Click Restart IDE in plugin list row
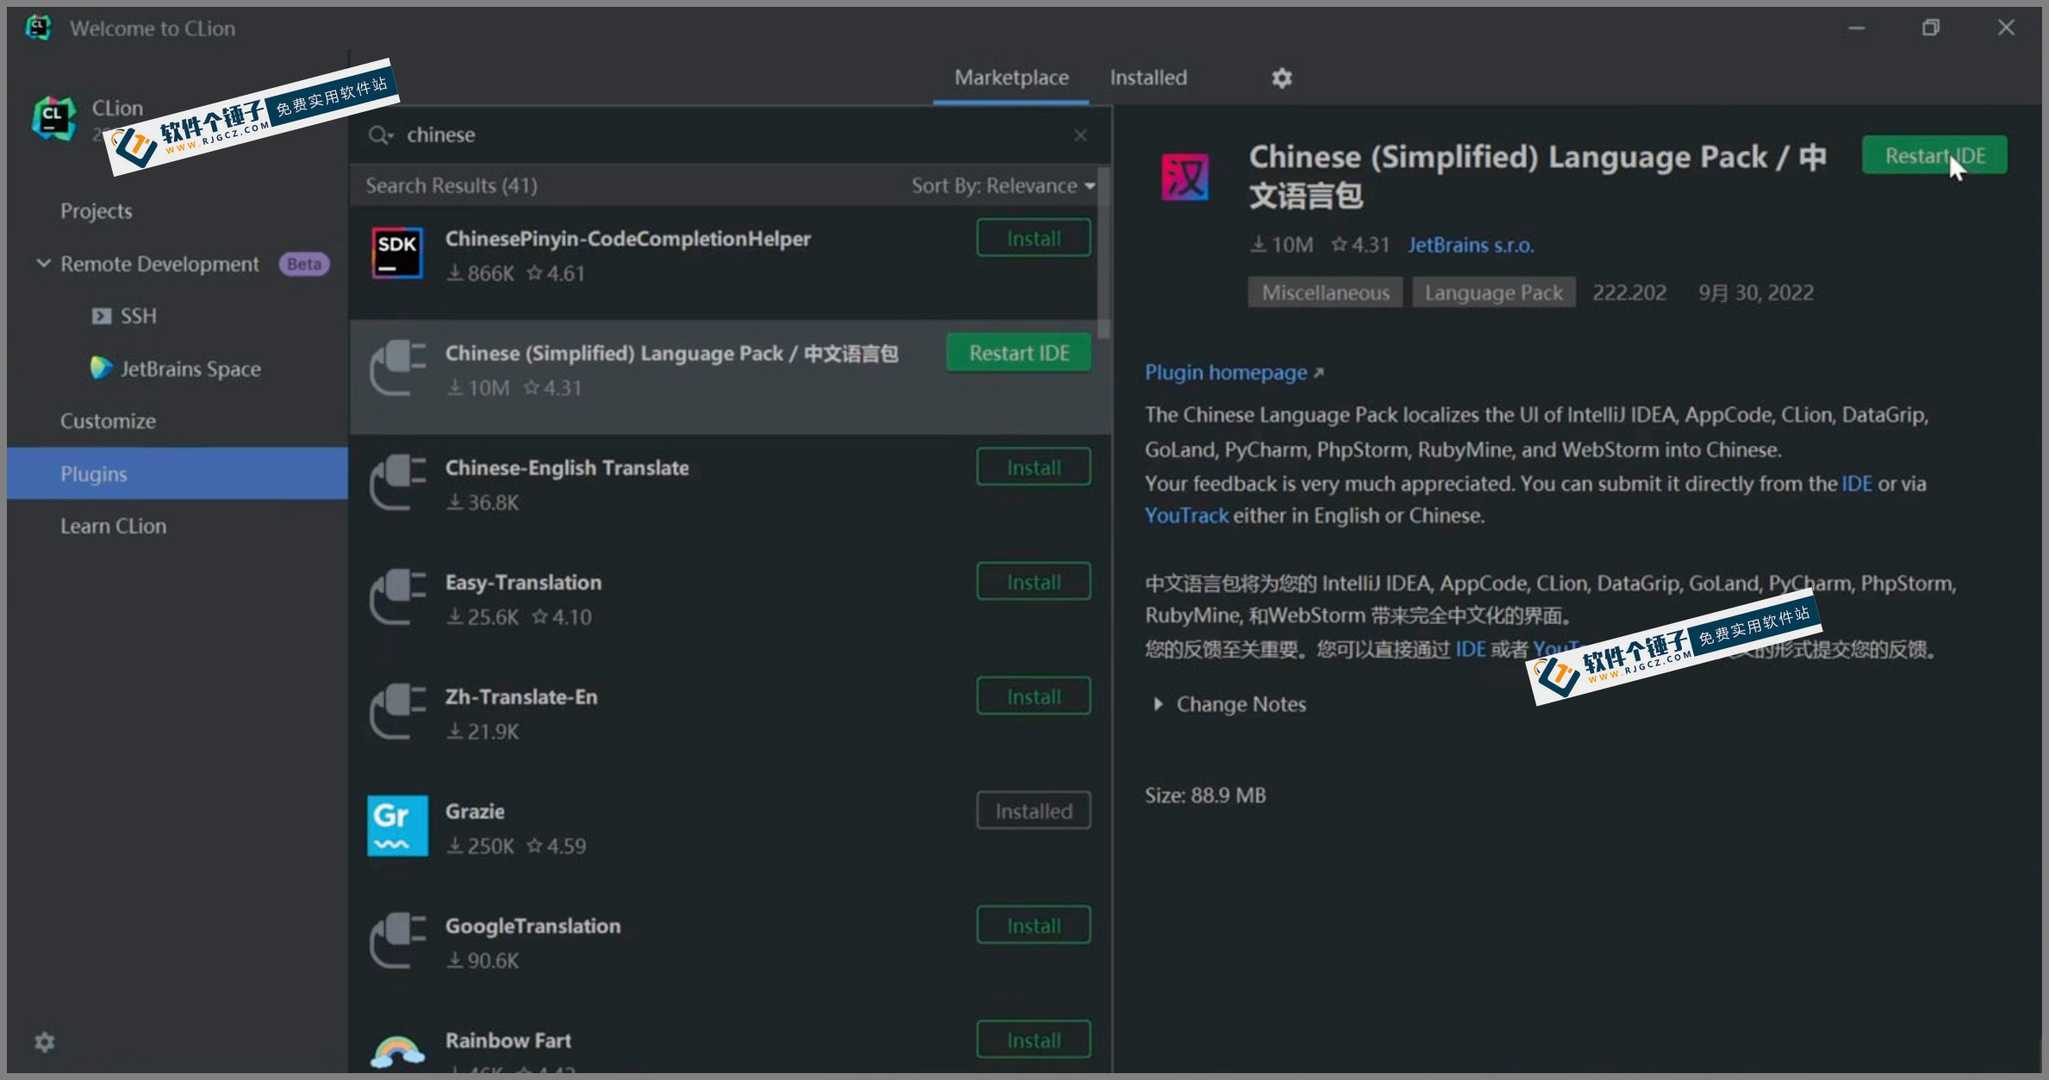The image size is (2049, 1080). [1019, 353]
